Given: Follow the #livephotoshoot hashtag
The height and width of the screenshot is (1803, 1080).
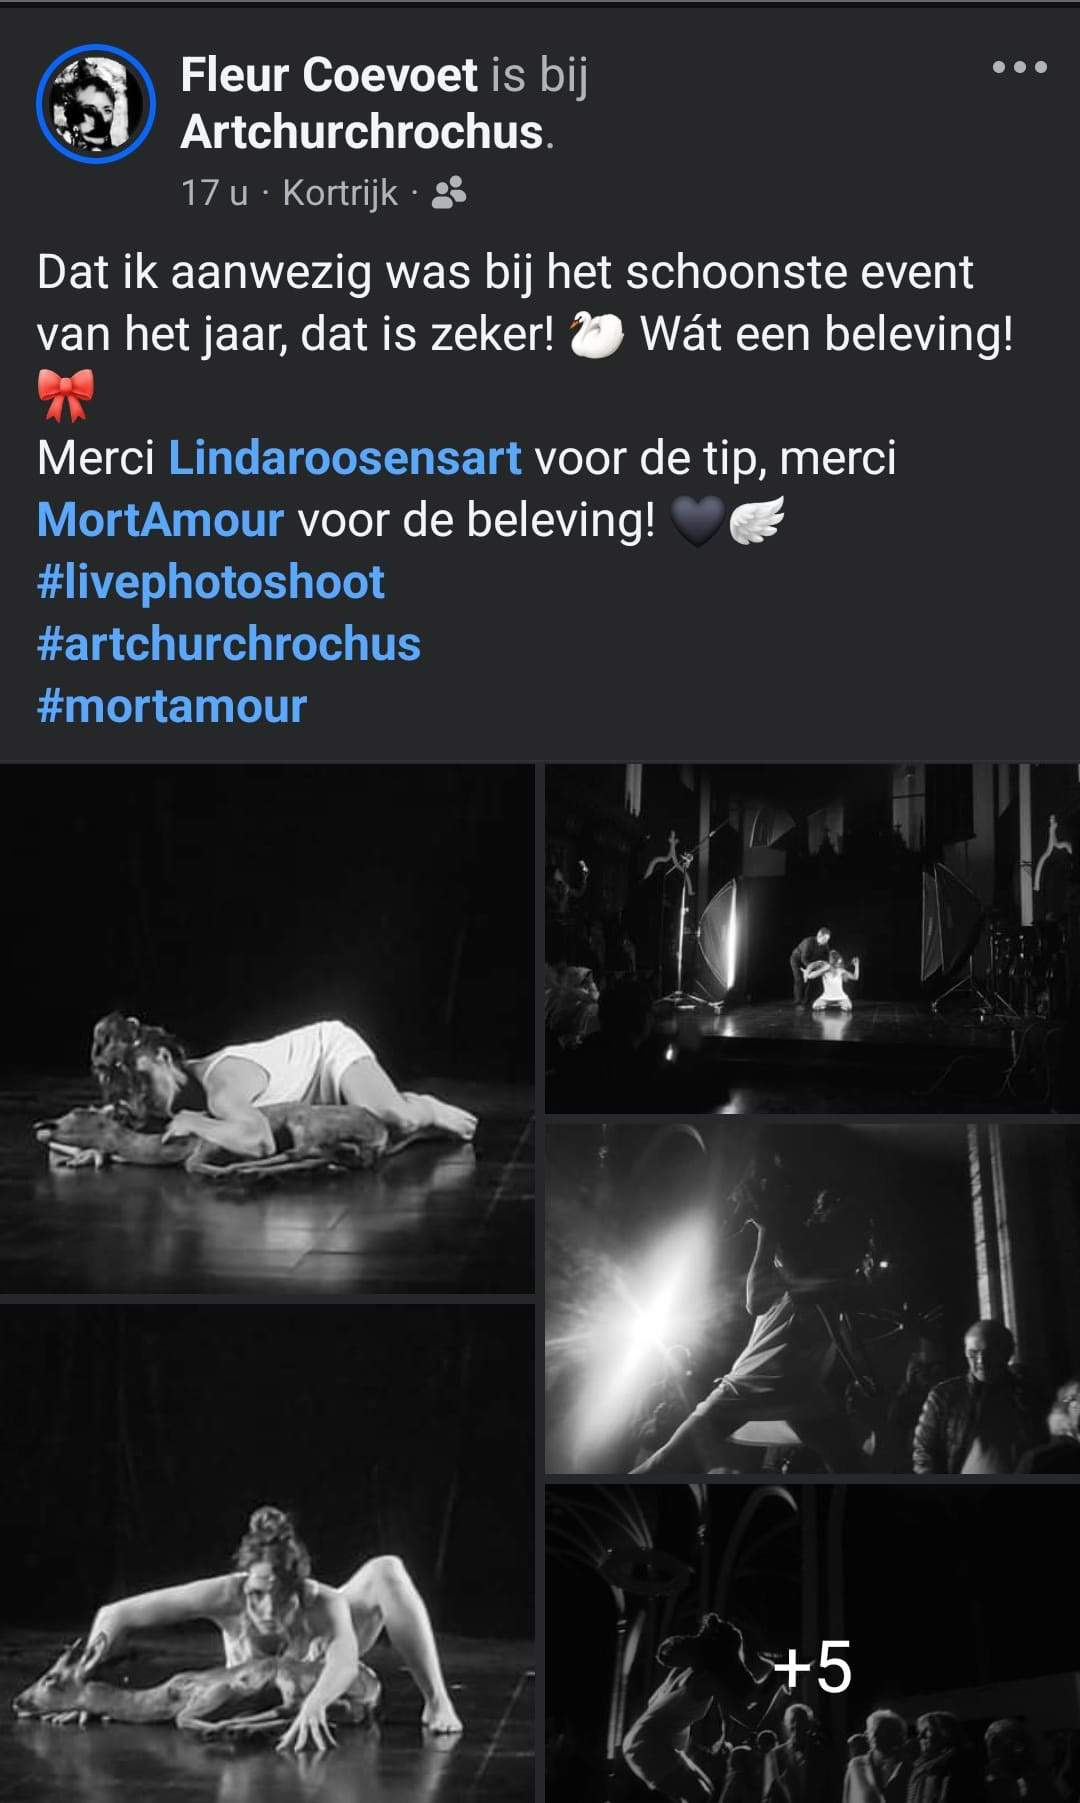Looking at the screenshot, I should pyautogui.click(x=211, y=582).
